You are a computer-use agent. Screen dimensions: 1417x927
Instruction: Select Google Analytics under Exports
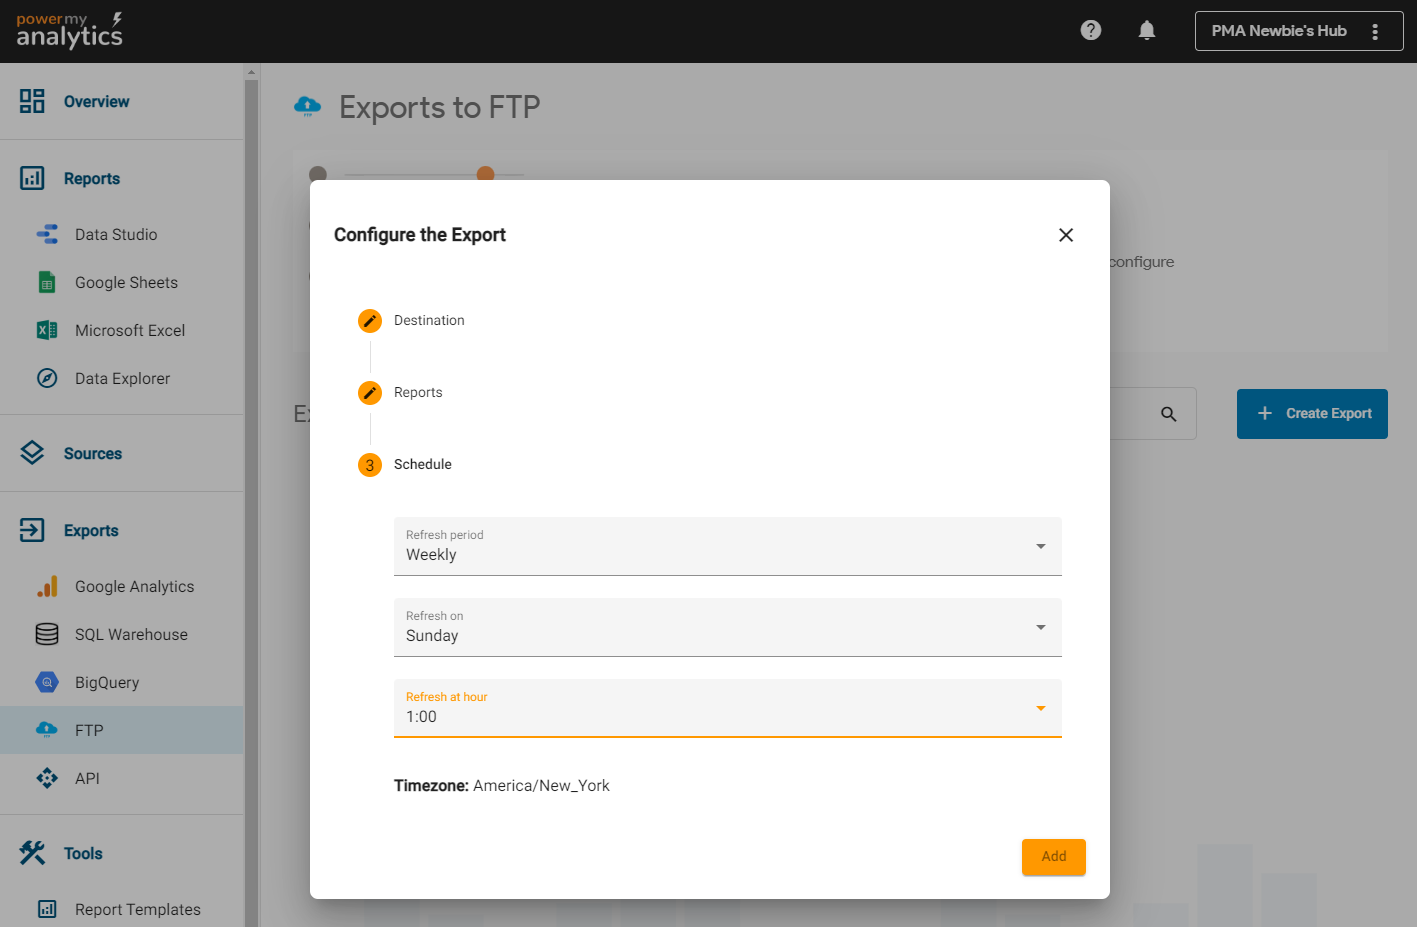coord(134,587)
